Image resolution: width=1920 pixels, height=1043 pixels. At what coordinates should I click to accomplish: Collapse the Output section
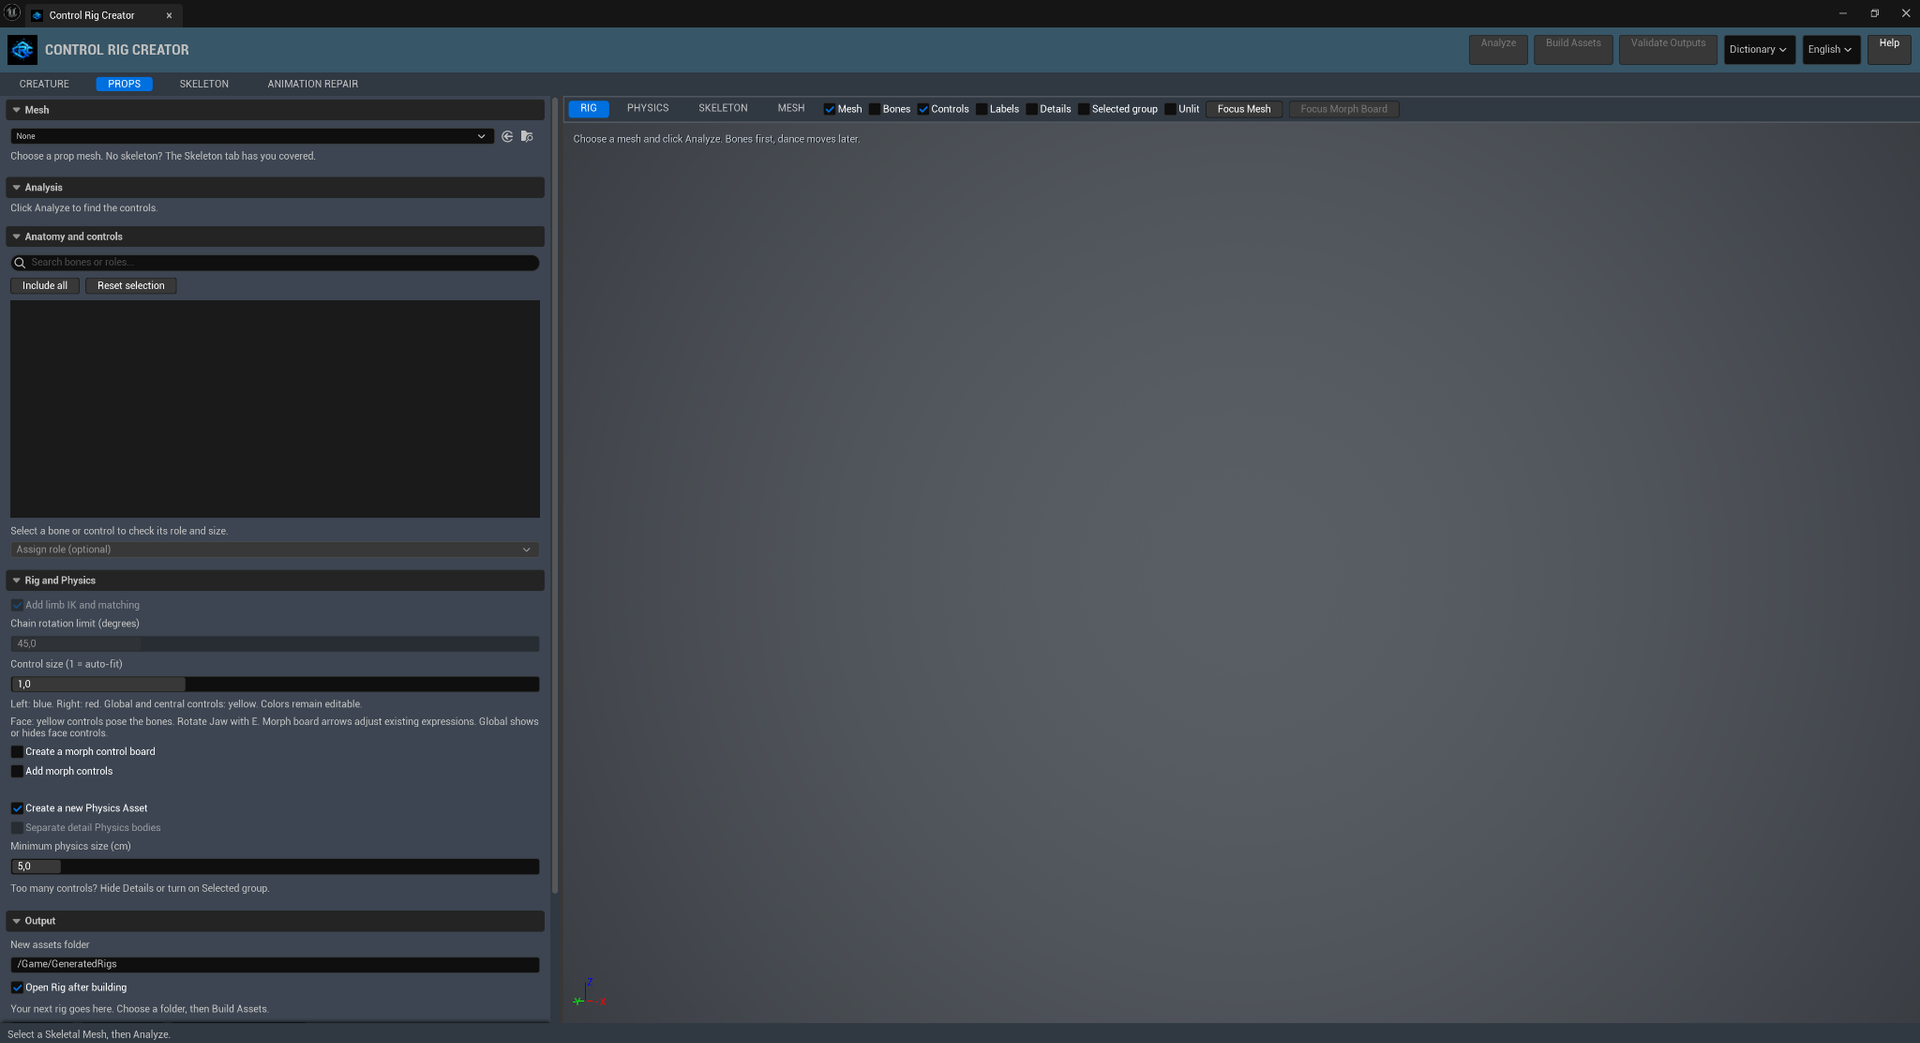tap(16, 921)
